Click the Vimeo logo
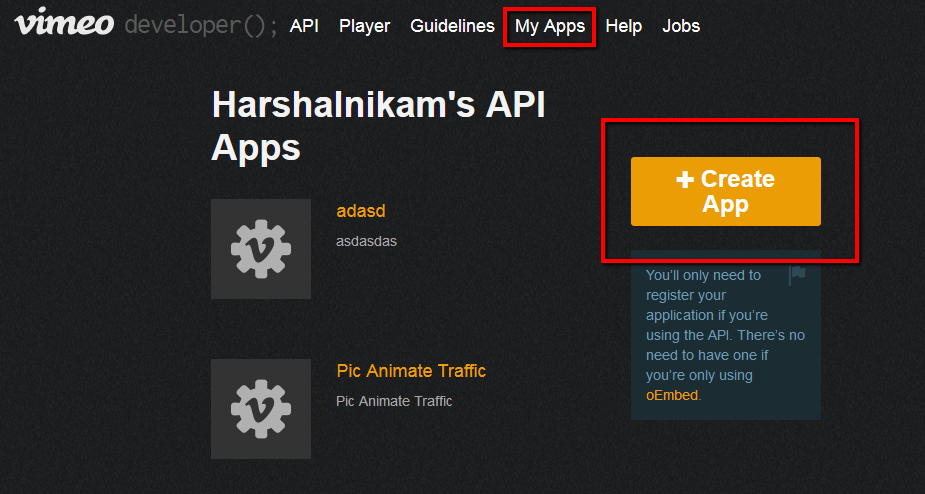Image resolution: width=925 pixels, height=494 pixels. pyautogui.click(x=64, y=22)
